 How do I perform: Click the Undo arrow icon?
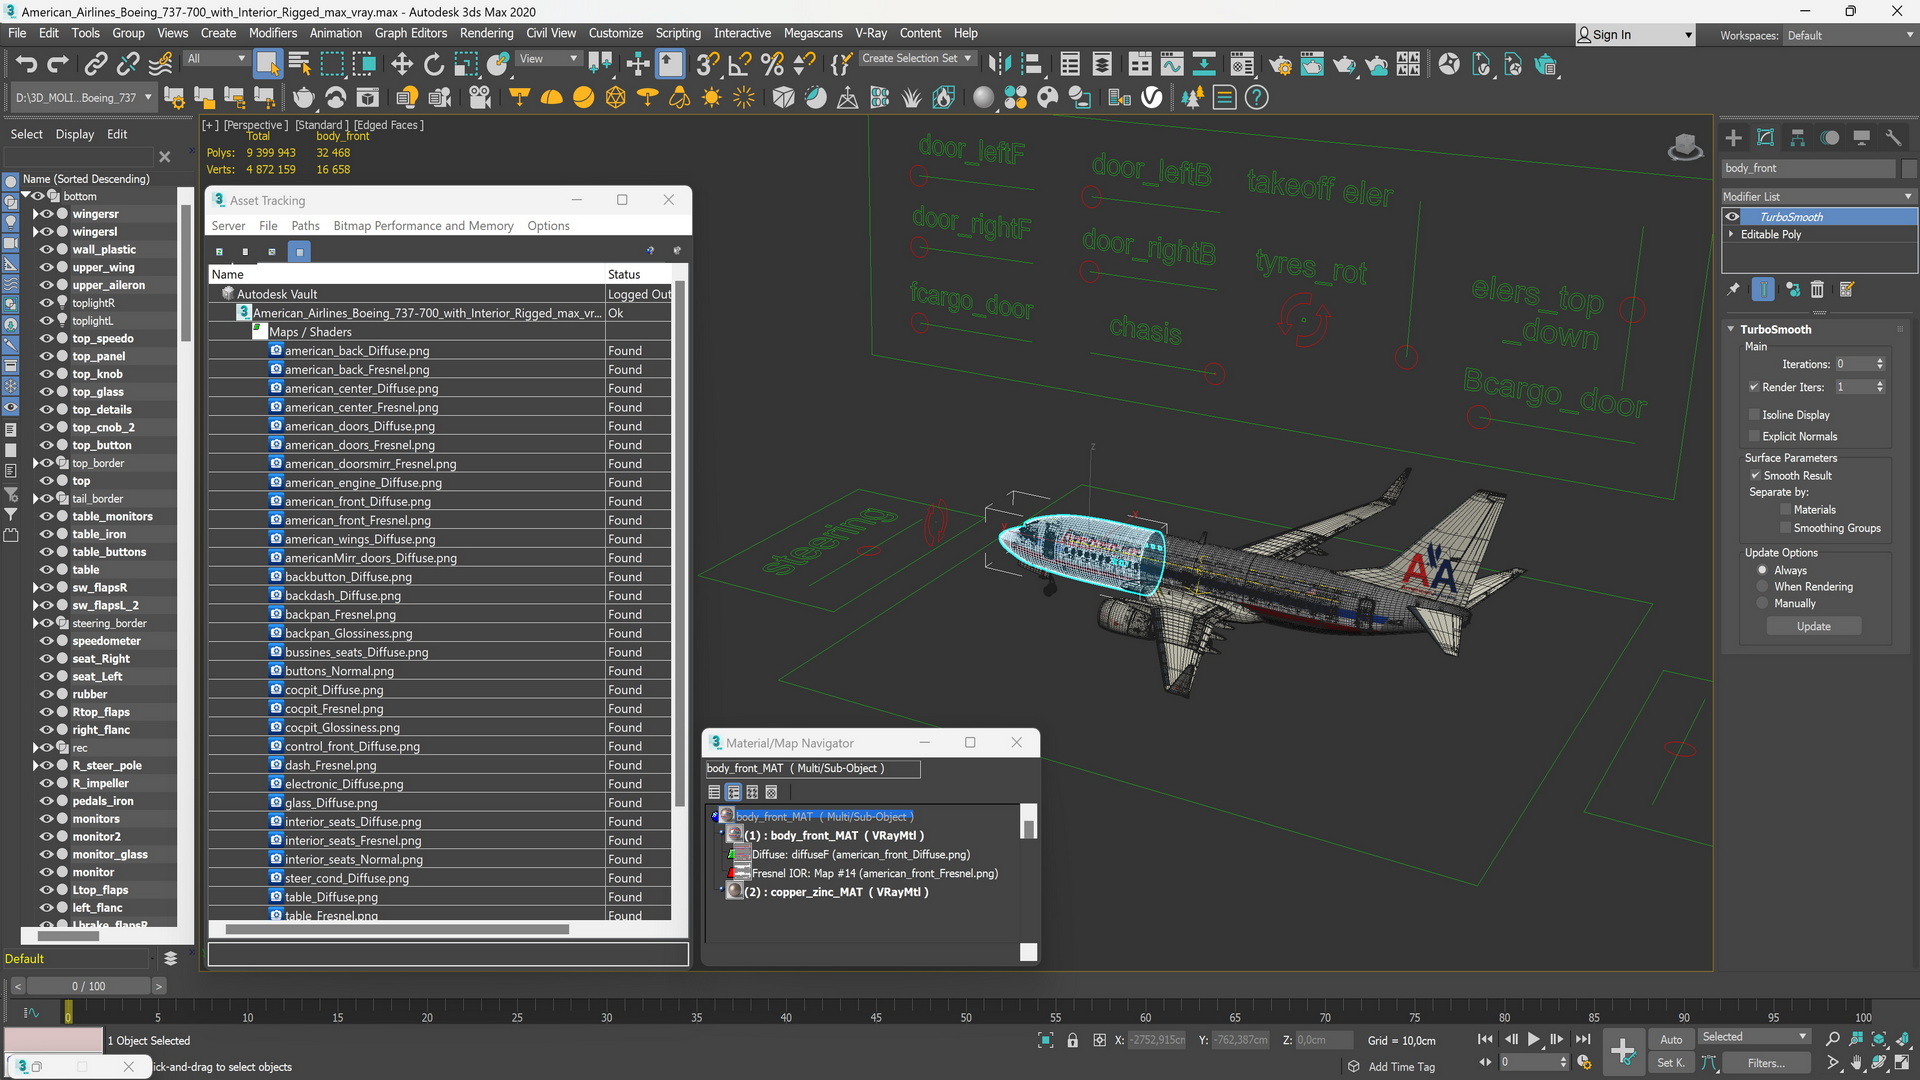[26, 65]
